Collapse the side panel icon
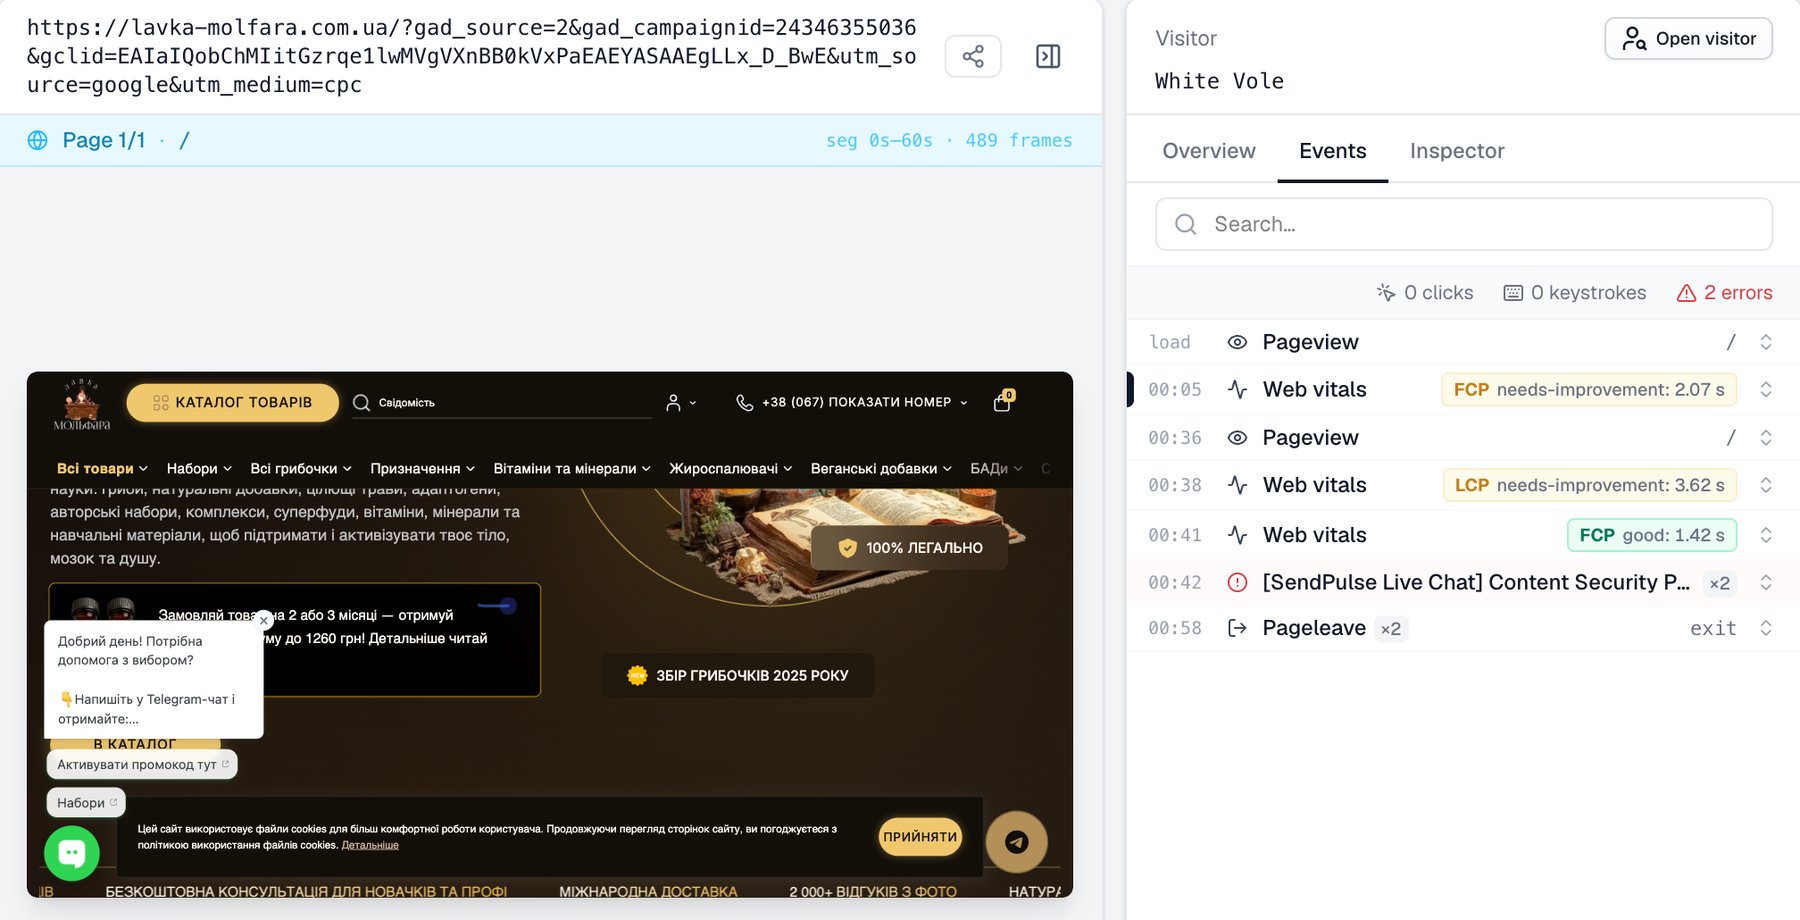1800x920 pixels. pos(1048,56)
